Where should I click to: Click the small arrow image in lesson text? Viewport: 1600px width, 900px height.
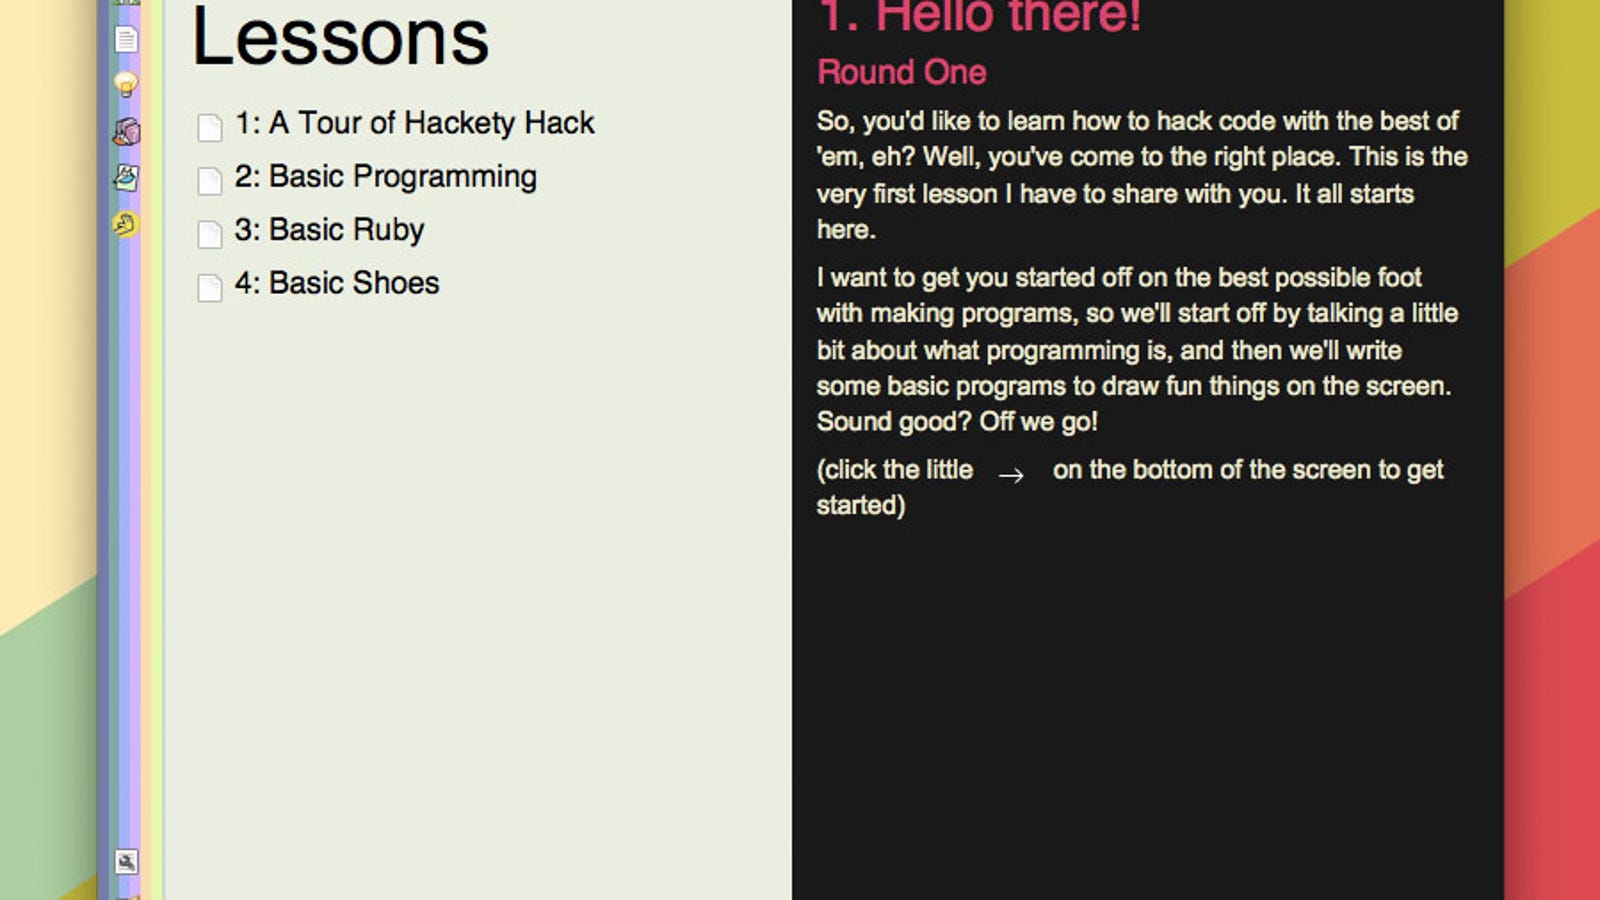tap(1011, 475)
